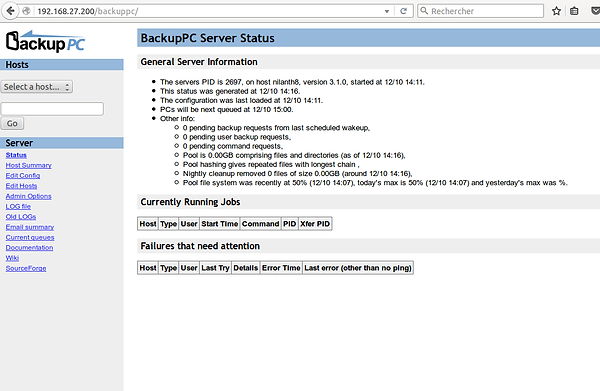Click the Details column header

coord(246,268)
